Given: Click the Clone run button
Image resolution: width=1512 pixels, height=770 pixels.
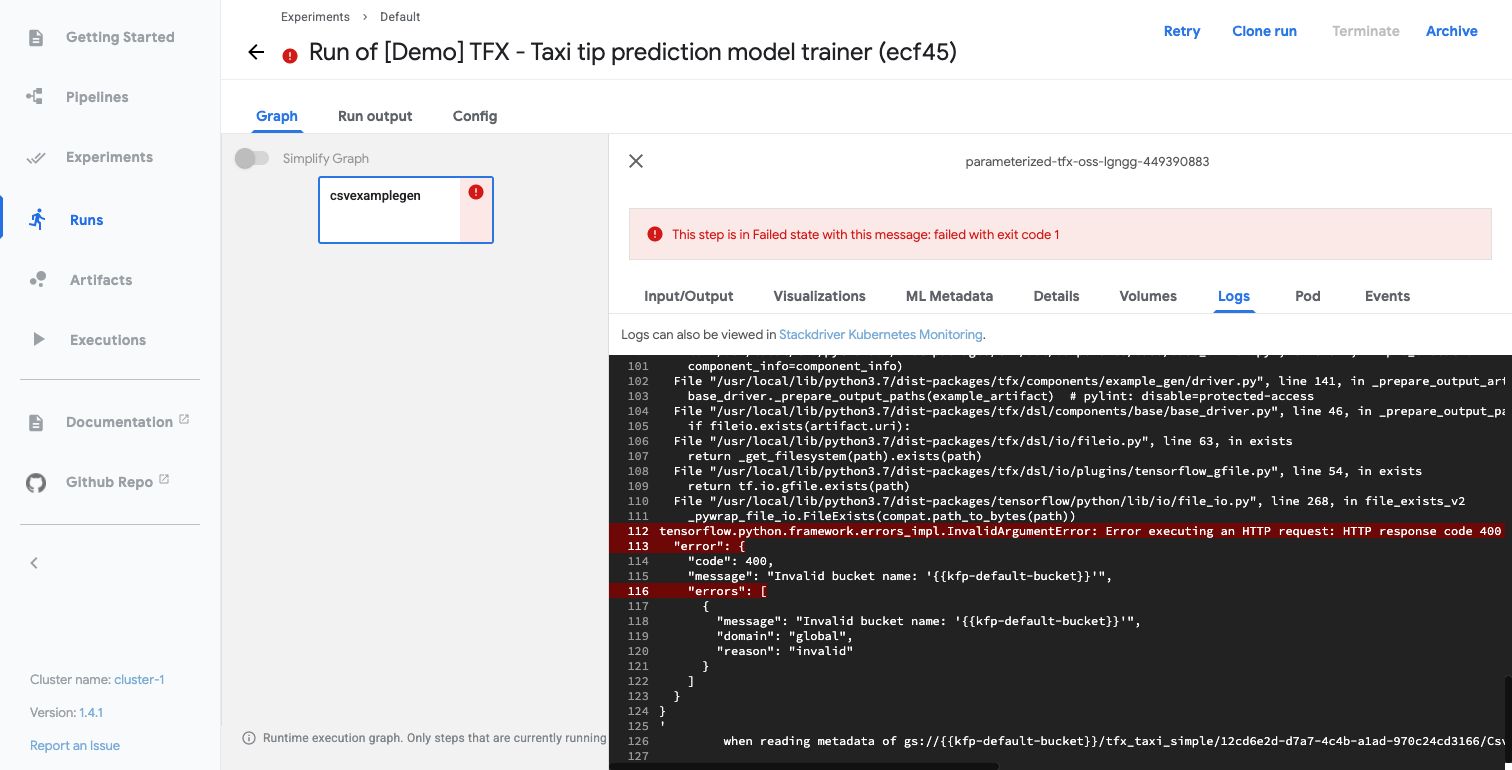Looking at the screenshot, I should [1265, 31].
